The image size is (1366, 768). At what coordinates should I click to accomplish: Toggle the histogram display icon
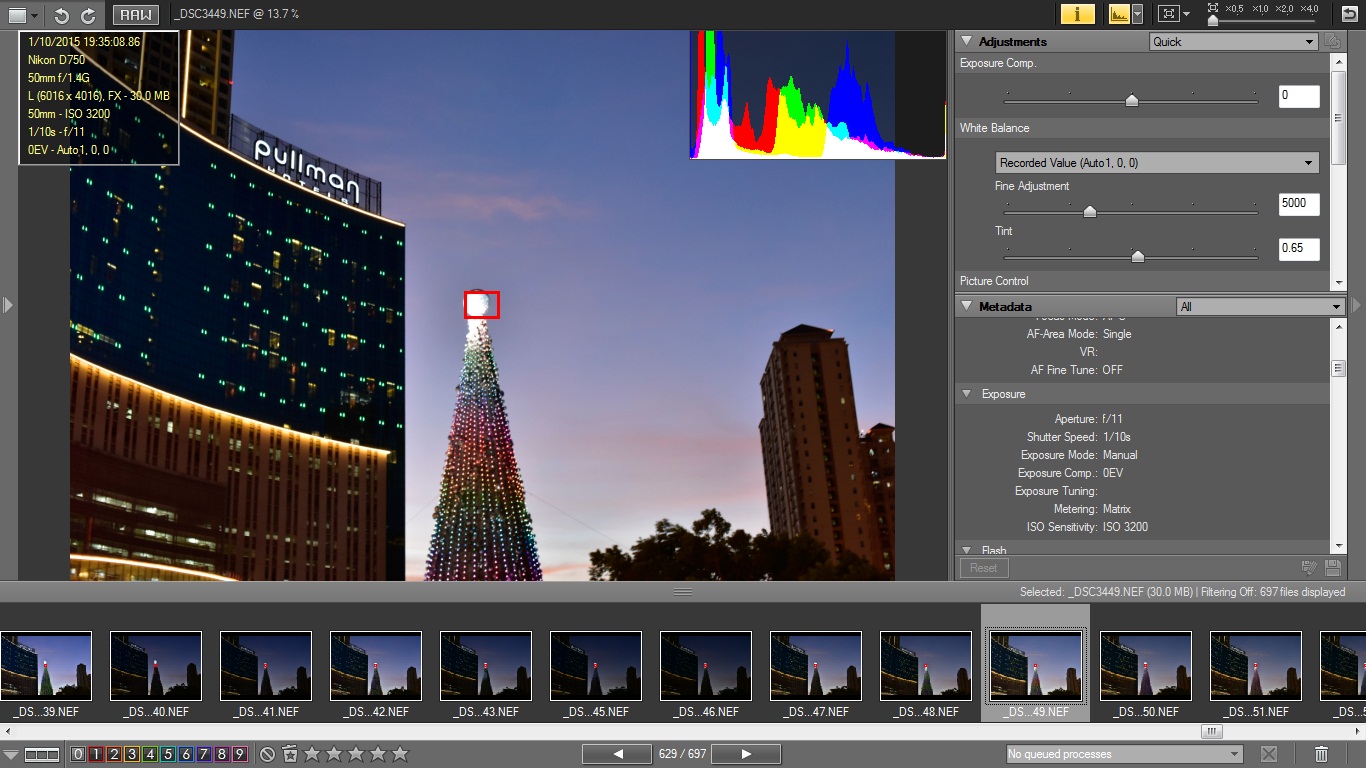1119,14
